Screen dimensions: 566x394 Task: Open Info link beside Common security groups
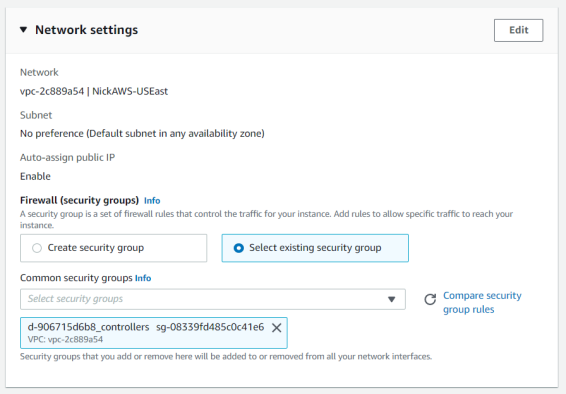(x=143, y=278)
